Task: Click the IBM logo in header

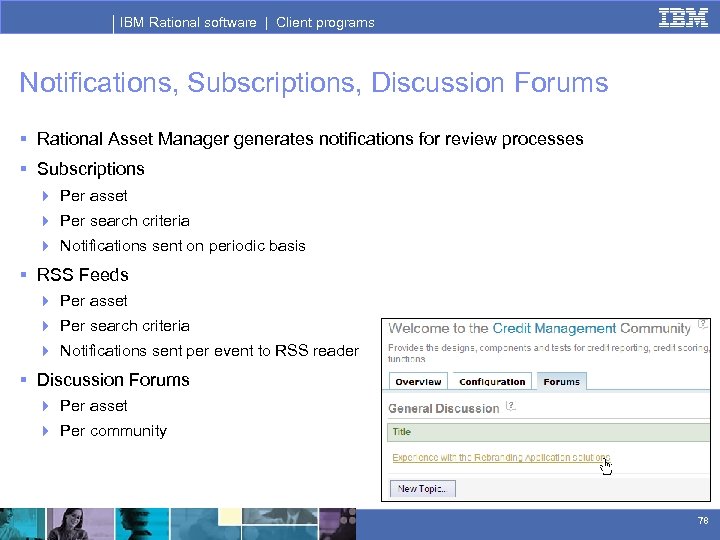Action: (x=683, y=18)
